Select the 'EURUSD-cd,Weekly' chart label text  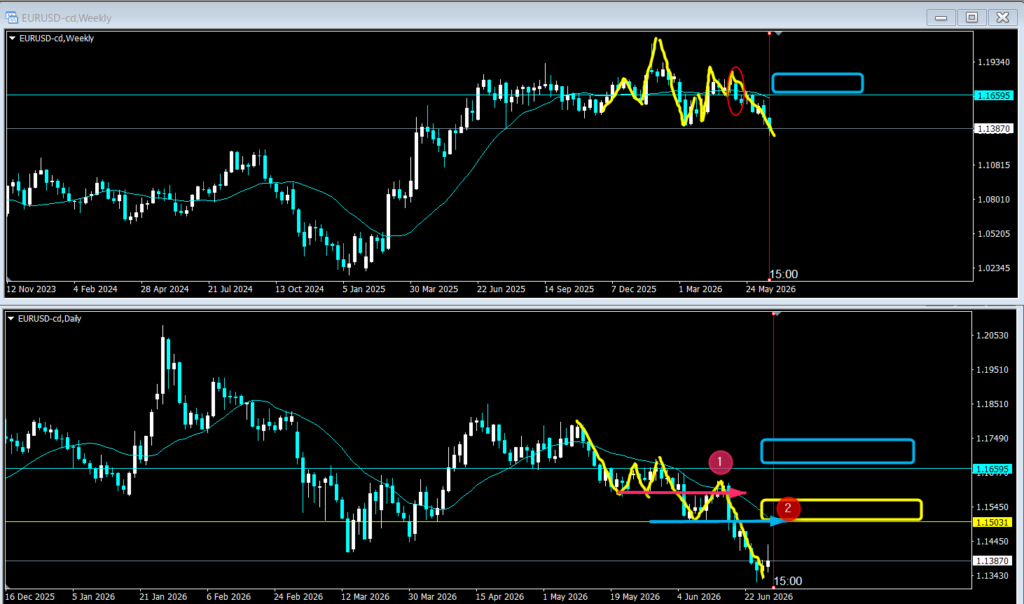(x=56, y=39)
